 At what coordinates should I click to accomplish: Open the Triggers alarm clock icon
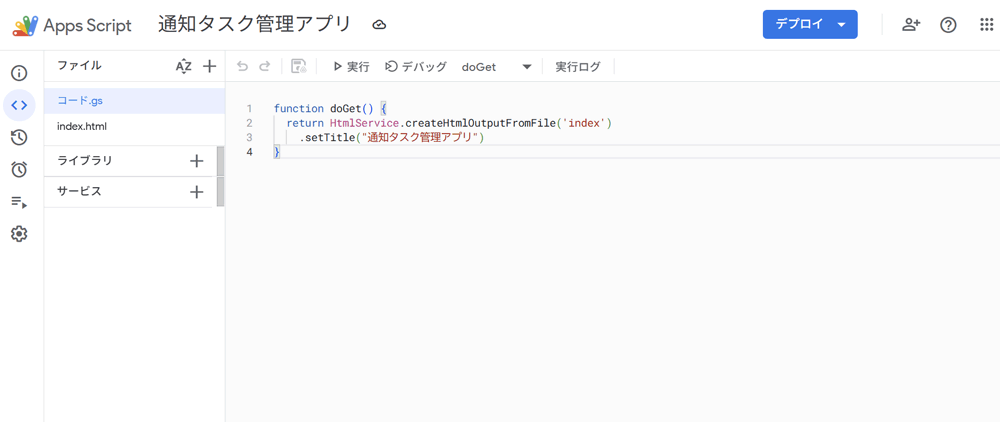[x=19, y=170]
